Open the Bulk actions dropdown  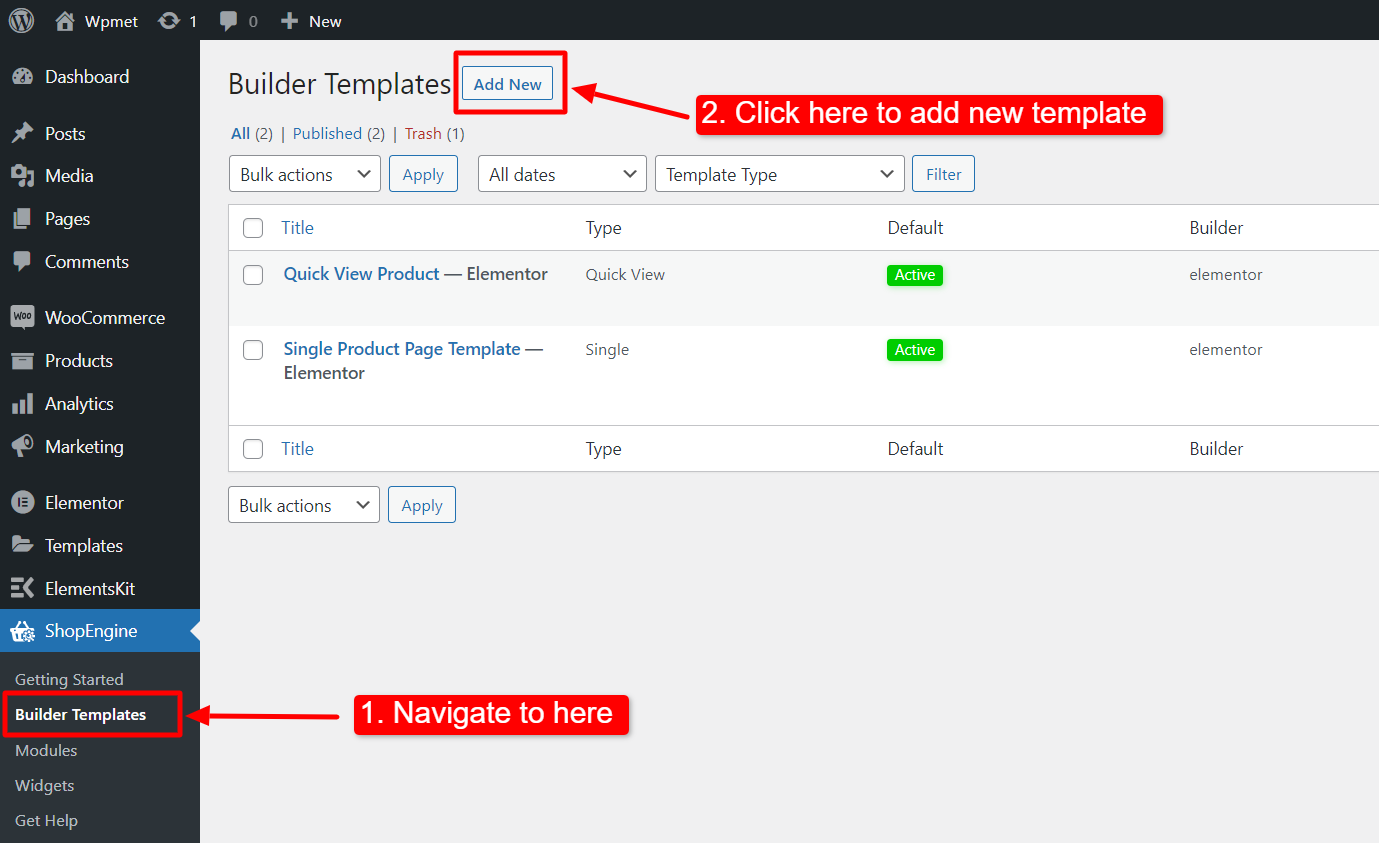pyautogui.click(x=304, y=173)
